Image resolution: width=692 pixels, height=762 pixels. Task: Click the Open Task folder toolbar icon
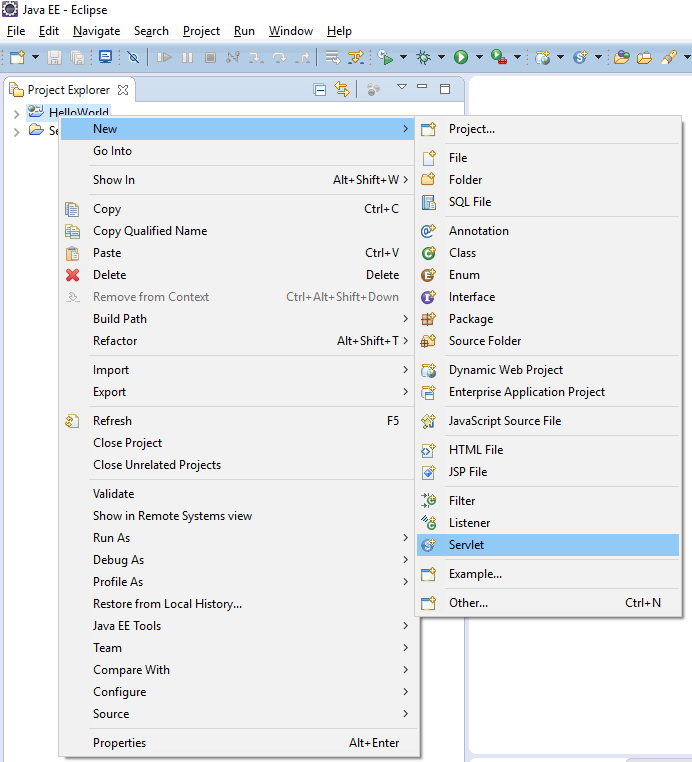click(644, 57)
